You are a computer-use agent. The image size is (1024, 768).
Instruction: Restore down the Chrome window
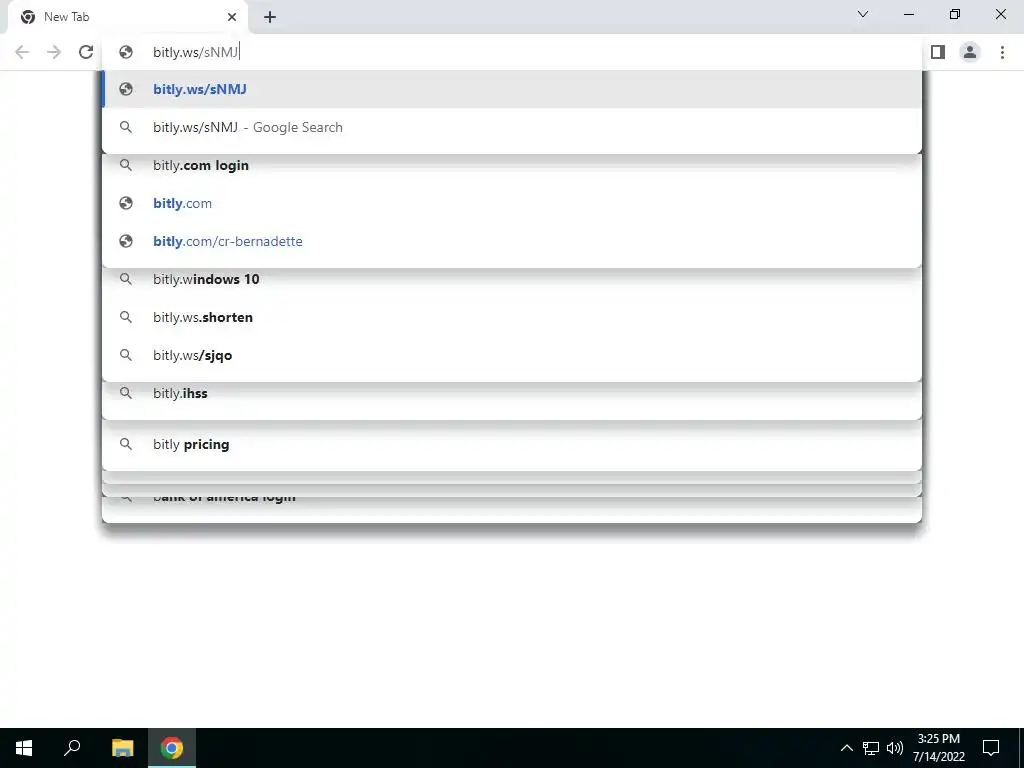click(955, 14)
